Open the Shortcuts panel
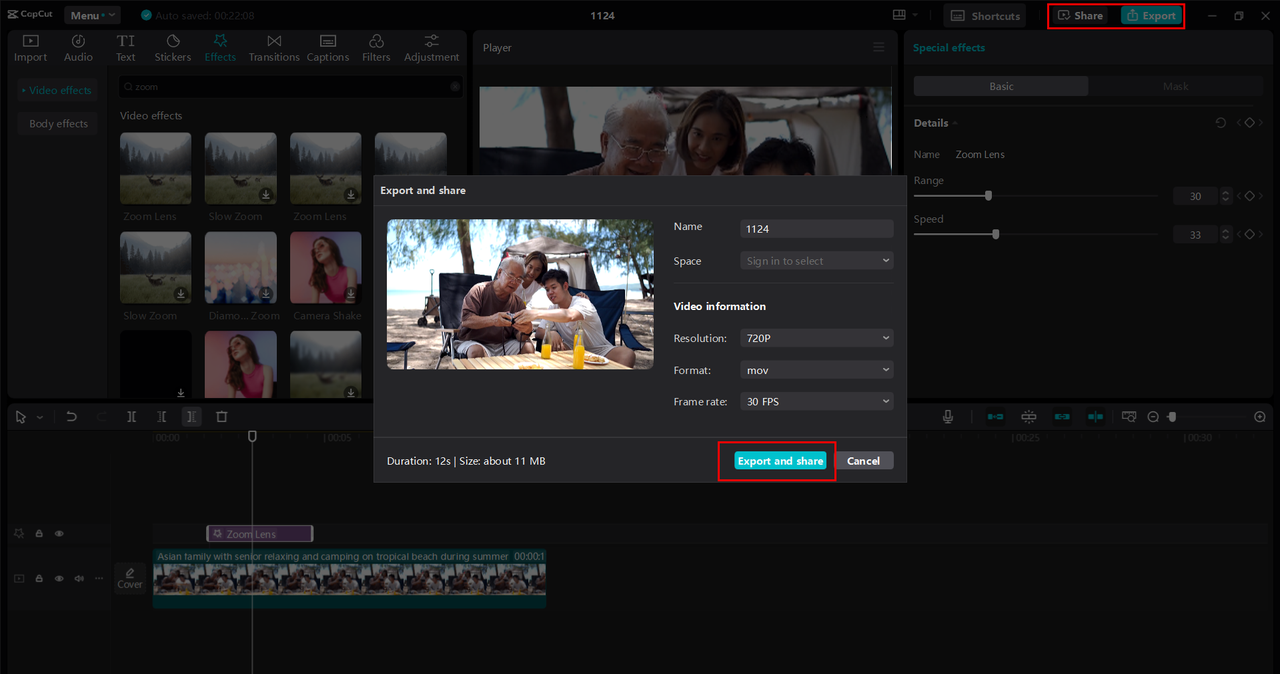This screenshot has width=1280, height=674. pyautogui.click(x=985, y=16)
